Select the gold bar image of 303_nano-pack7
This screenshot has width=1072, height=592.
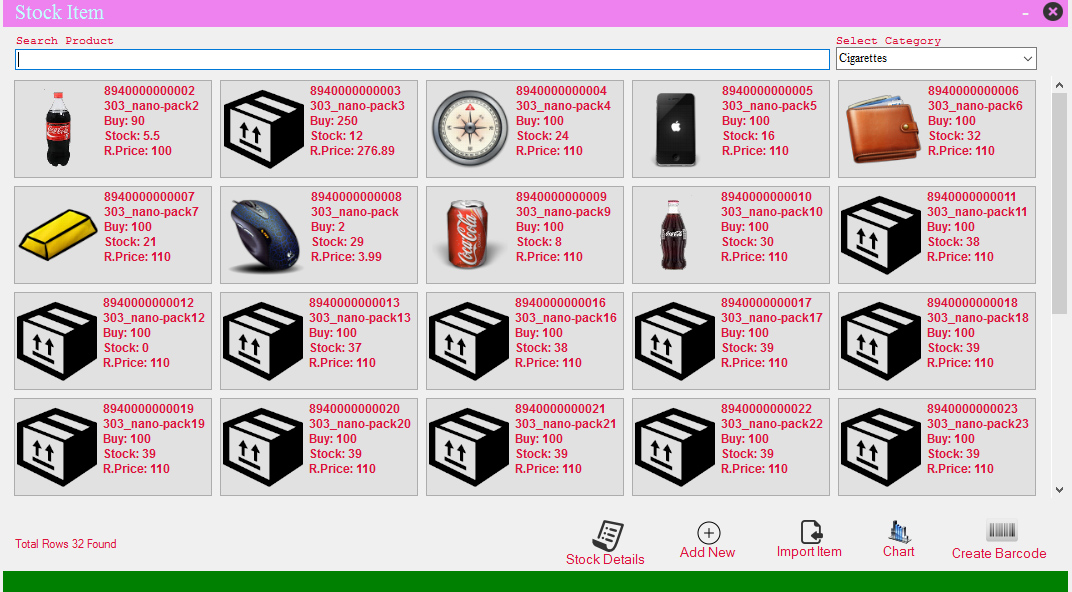59,234
